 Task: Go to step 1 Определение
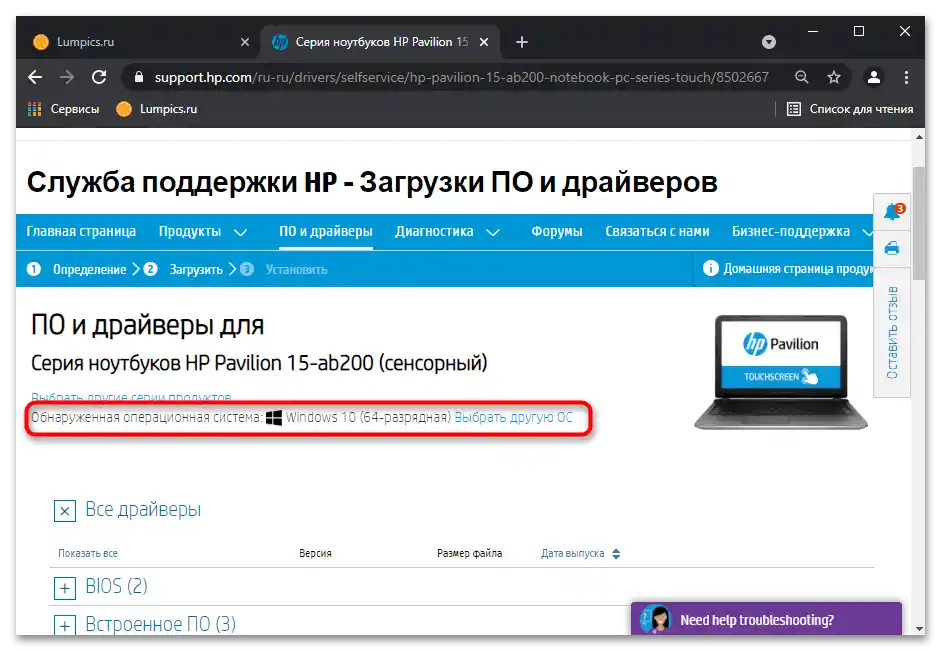point(77,269)
